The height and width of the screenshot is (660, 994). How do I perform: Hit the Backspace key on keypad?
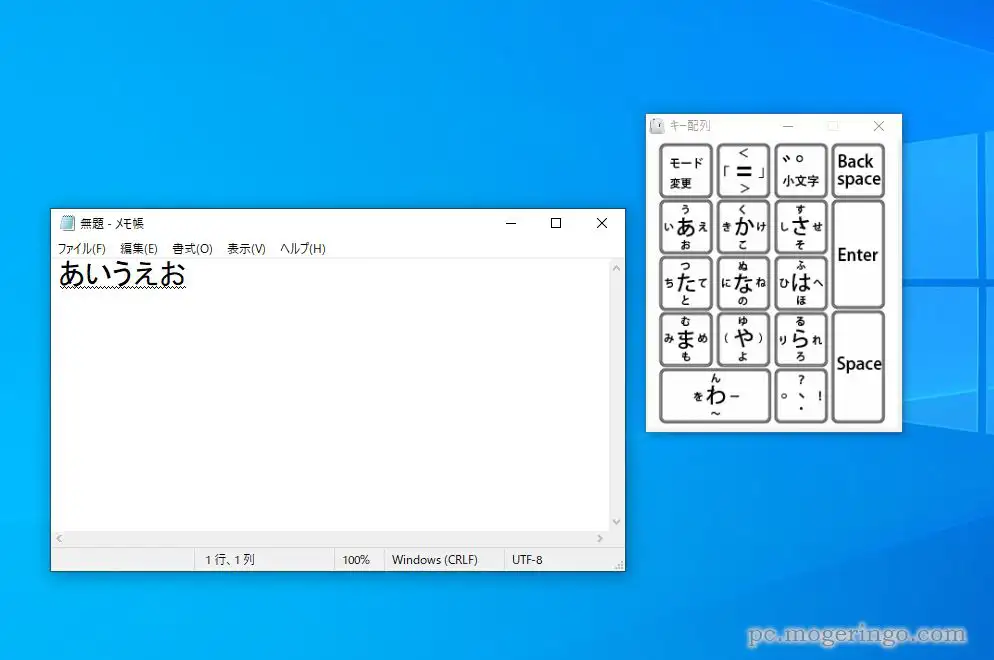(858, 171)
